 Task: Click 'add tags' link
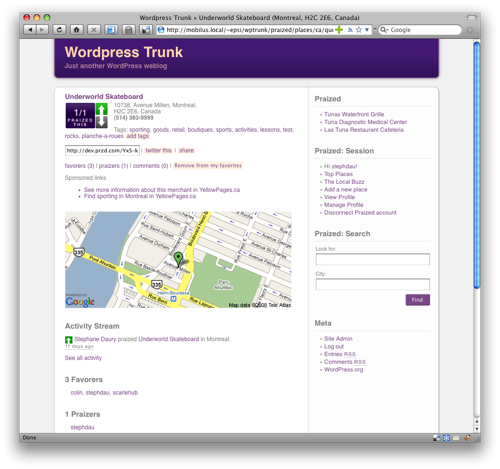pyautogui.click(x=138, y=136)
